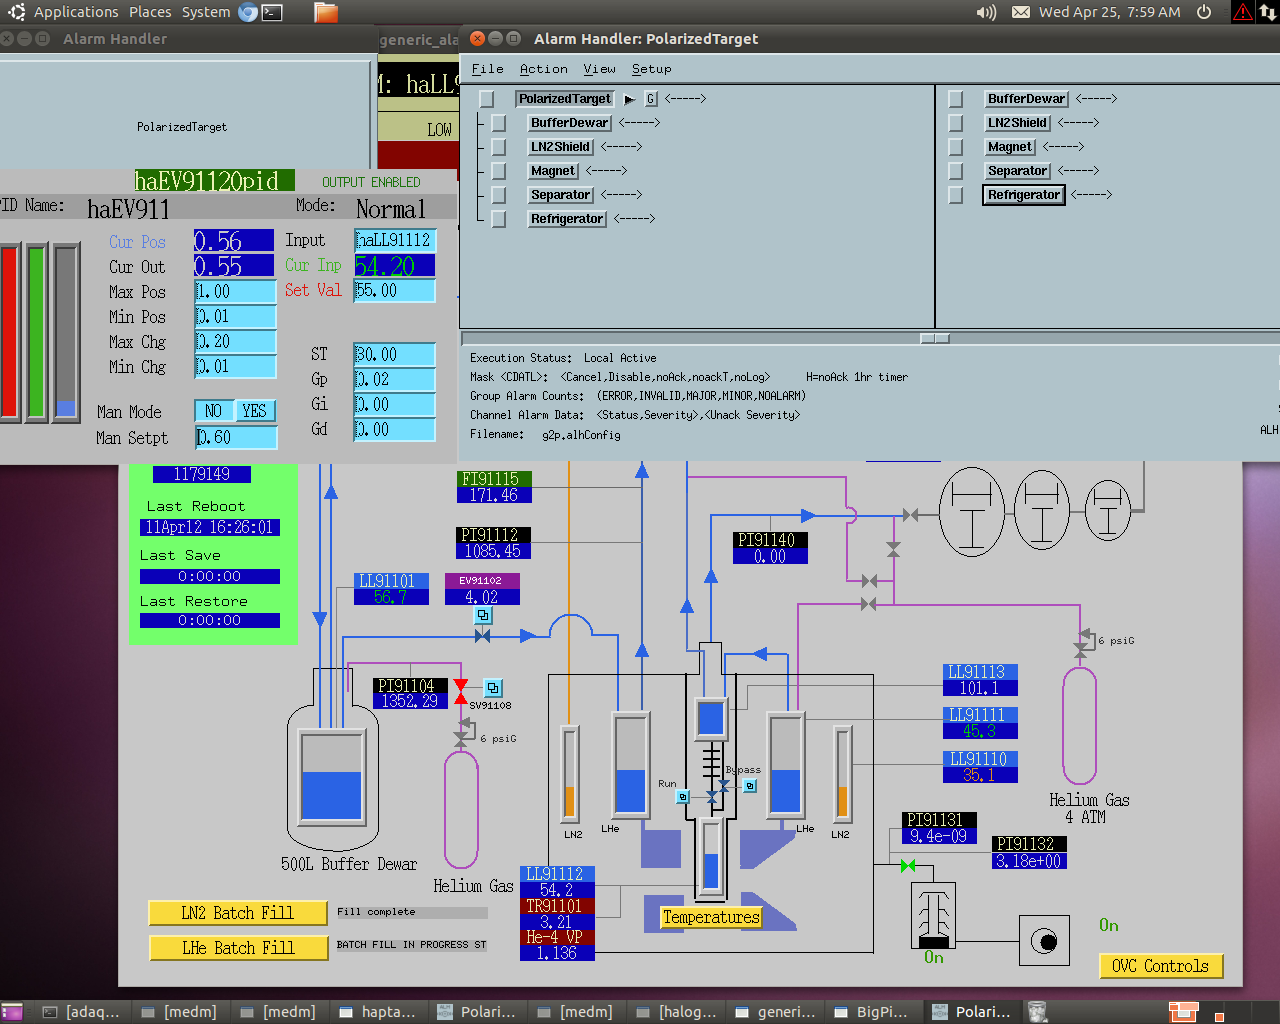Click the Run valve control icon

[x=683, y=797]
